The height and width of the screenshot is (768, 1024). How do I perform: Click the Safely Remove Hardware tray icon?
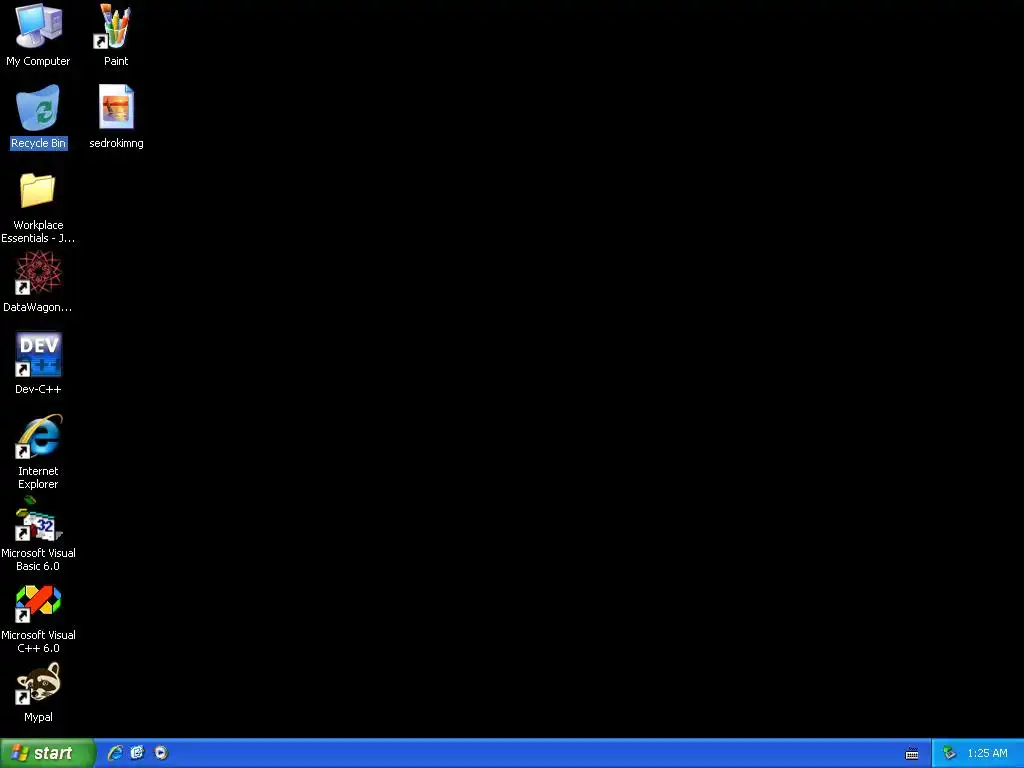point(949,753)
